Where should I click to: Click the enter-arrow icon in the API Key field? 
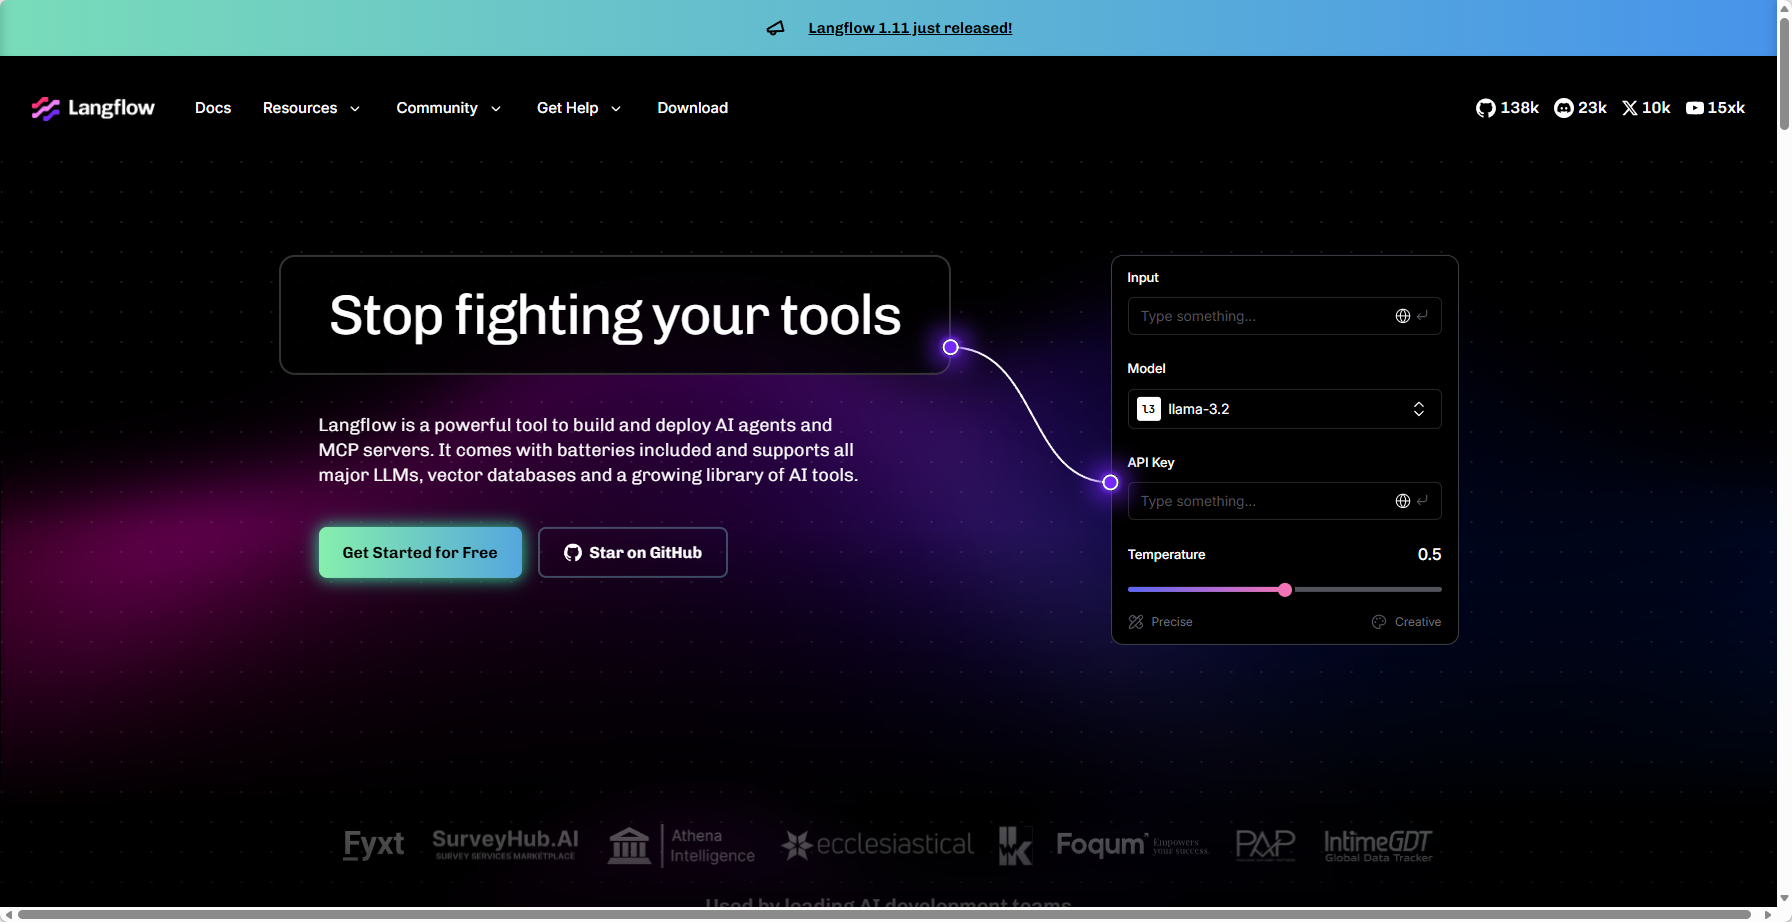1422,500
